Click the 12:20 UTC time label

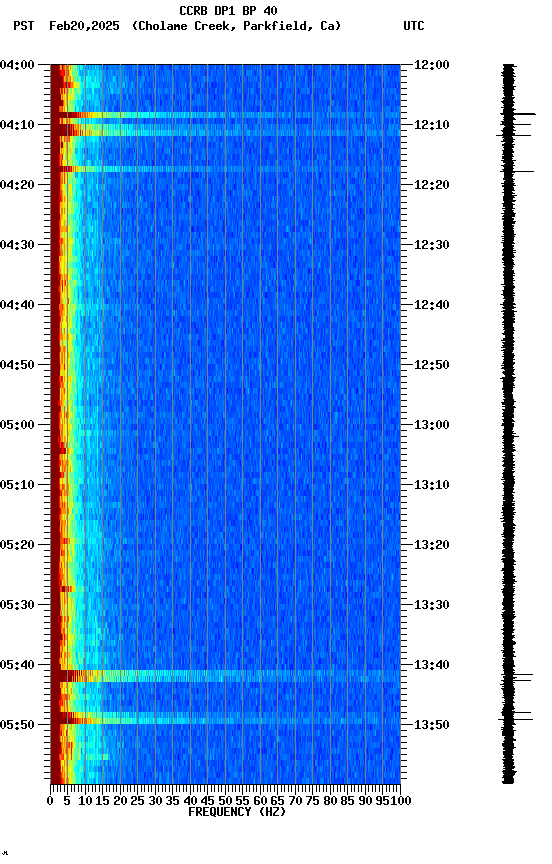tap(432, 185)
